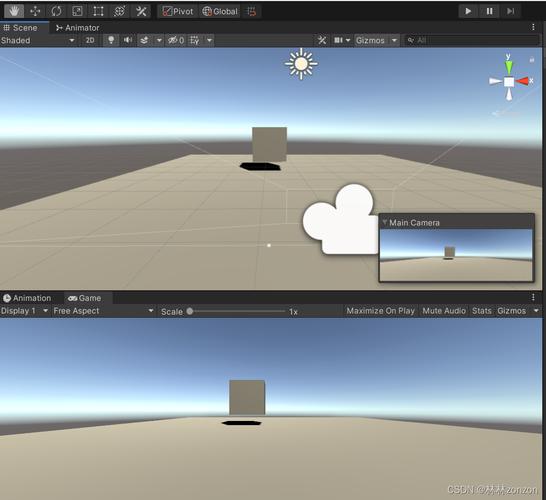Viewport: 546px width, 500px height.
Task: Switch to the Game tab
Action: pos(85,298)
